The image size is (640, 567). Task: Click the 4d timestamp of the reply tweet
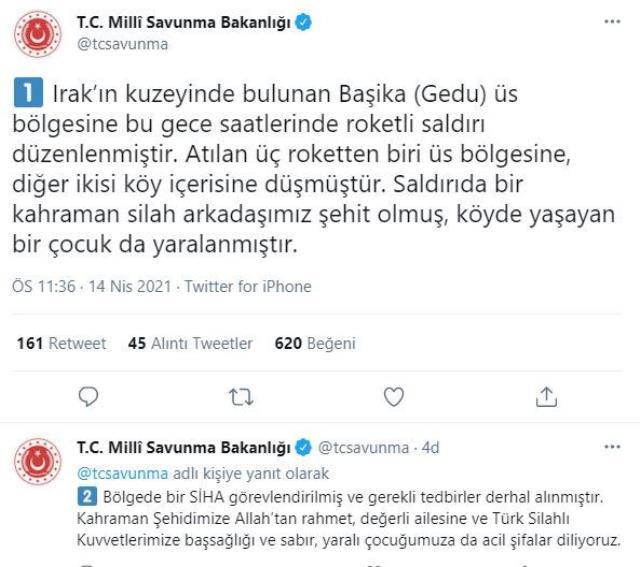click(x=430, y=448)
